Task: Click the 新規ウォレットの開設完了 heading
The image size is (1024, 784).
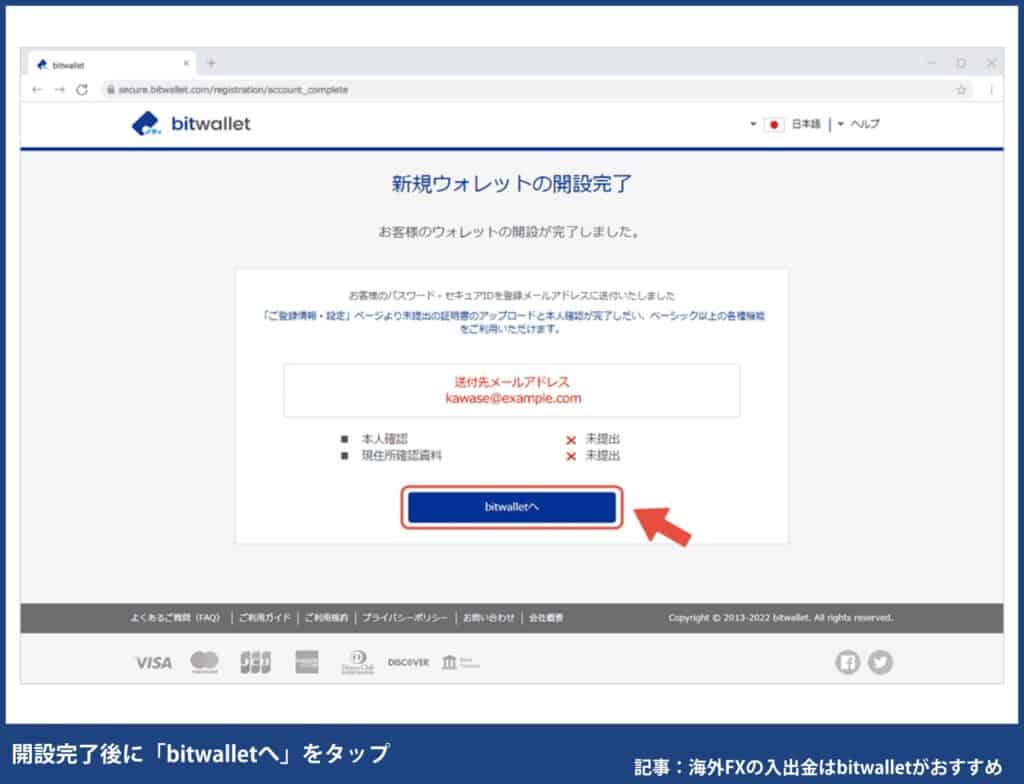Action: coord(511,184)
